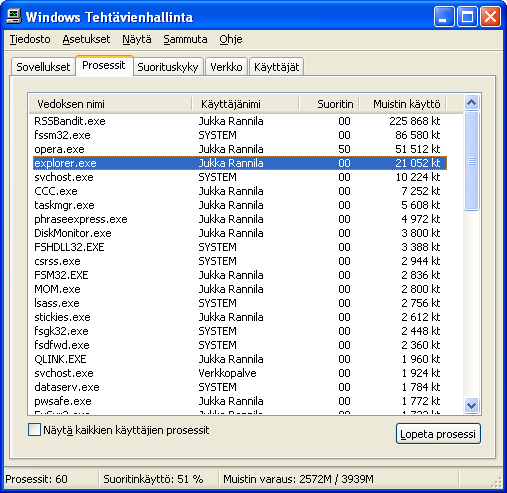Sort by Käyttäjänimi column header
Viewport: 507px width, 493px height.
point(245,104)
